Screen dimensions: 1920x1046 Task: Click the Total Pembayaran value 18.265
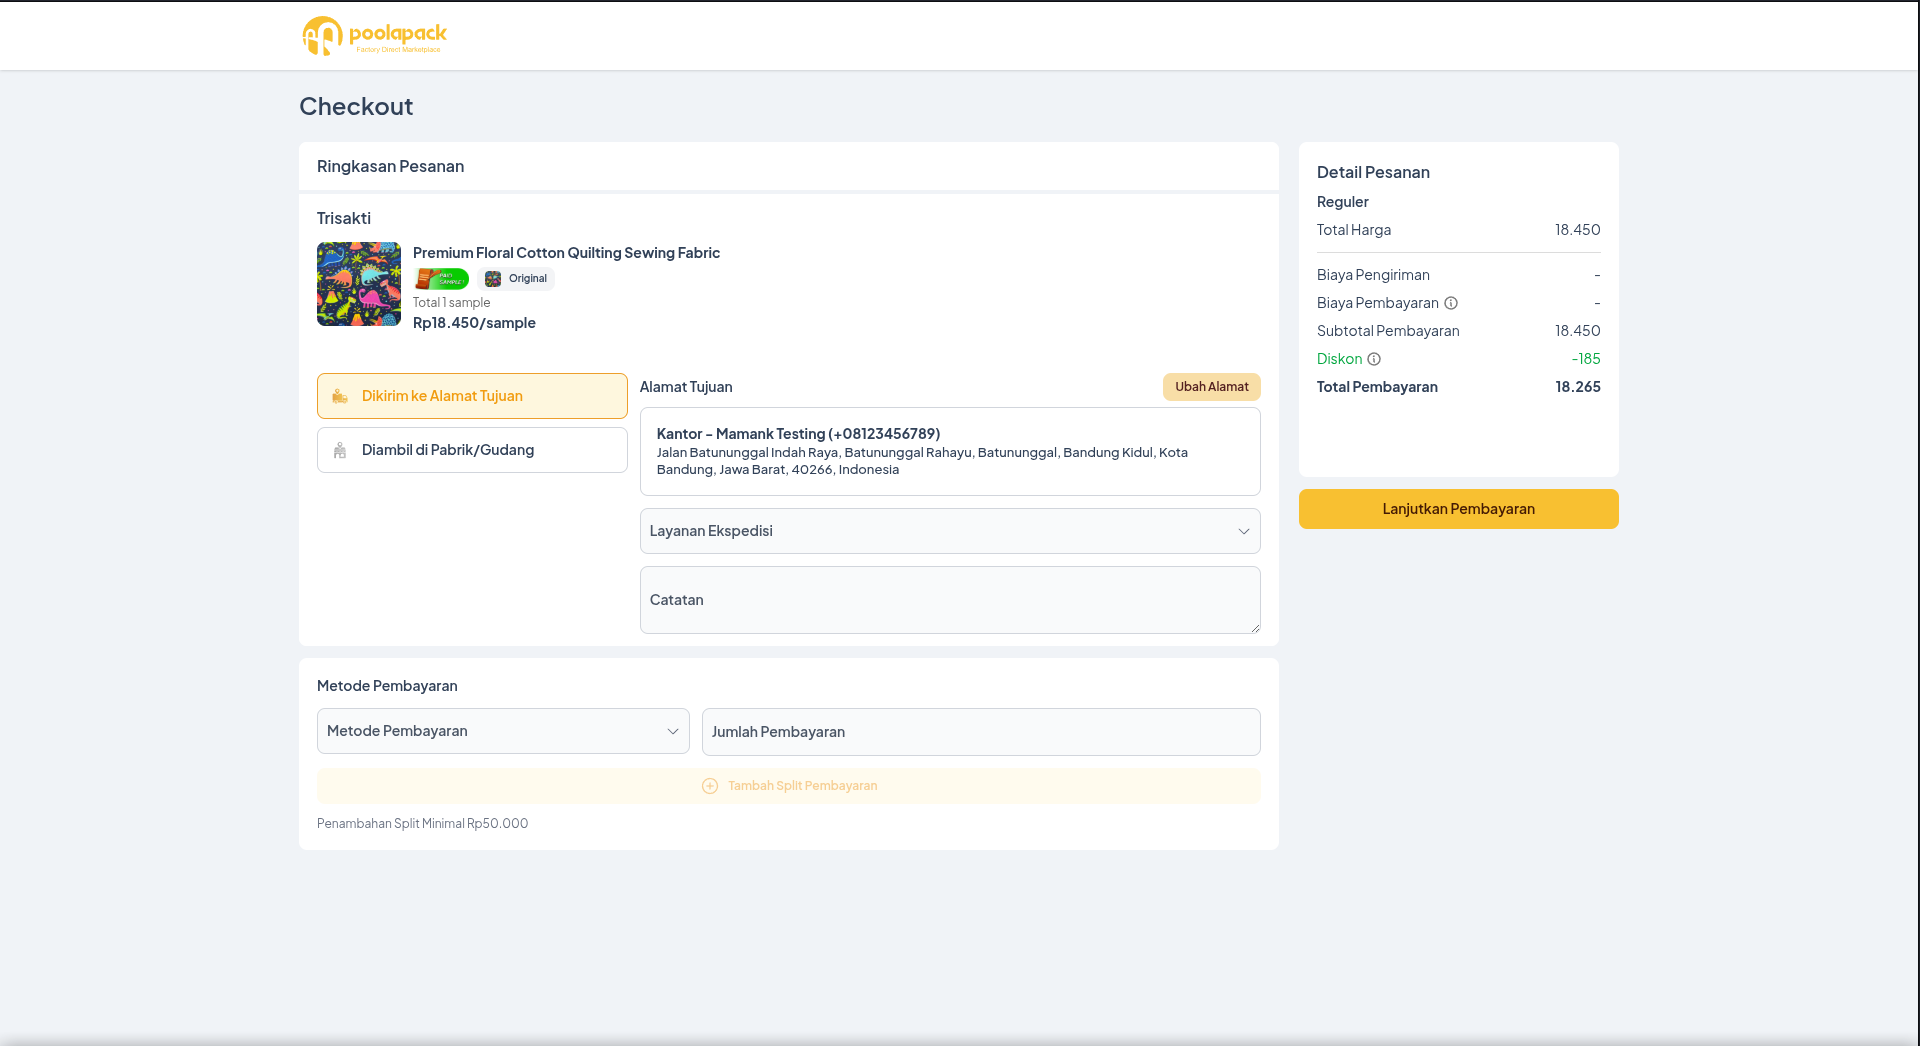click(x=1578, y=387)
